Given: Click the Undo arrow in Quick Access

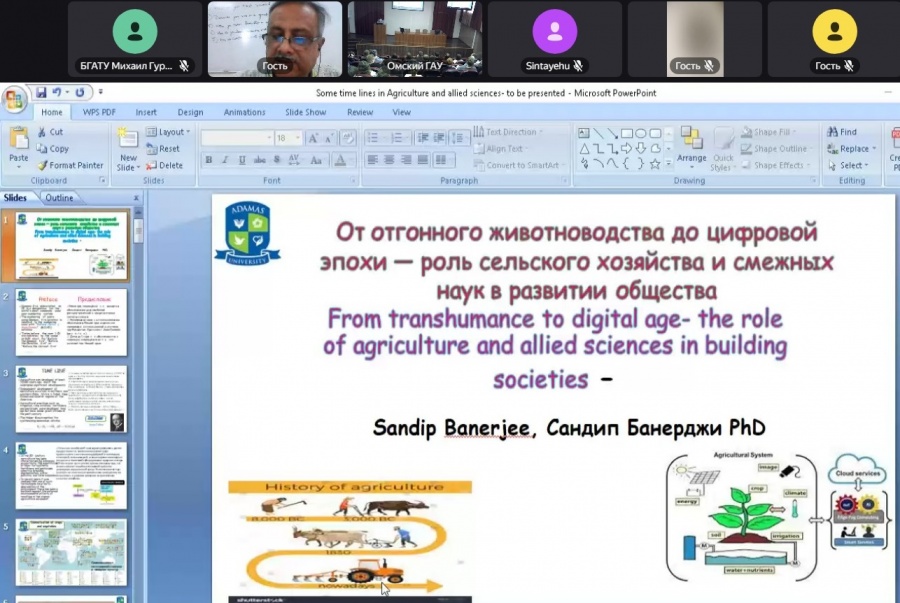Looking at the screenshot, I should 58,92.
